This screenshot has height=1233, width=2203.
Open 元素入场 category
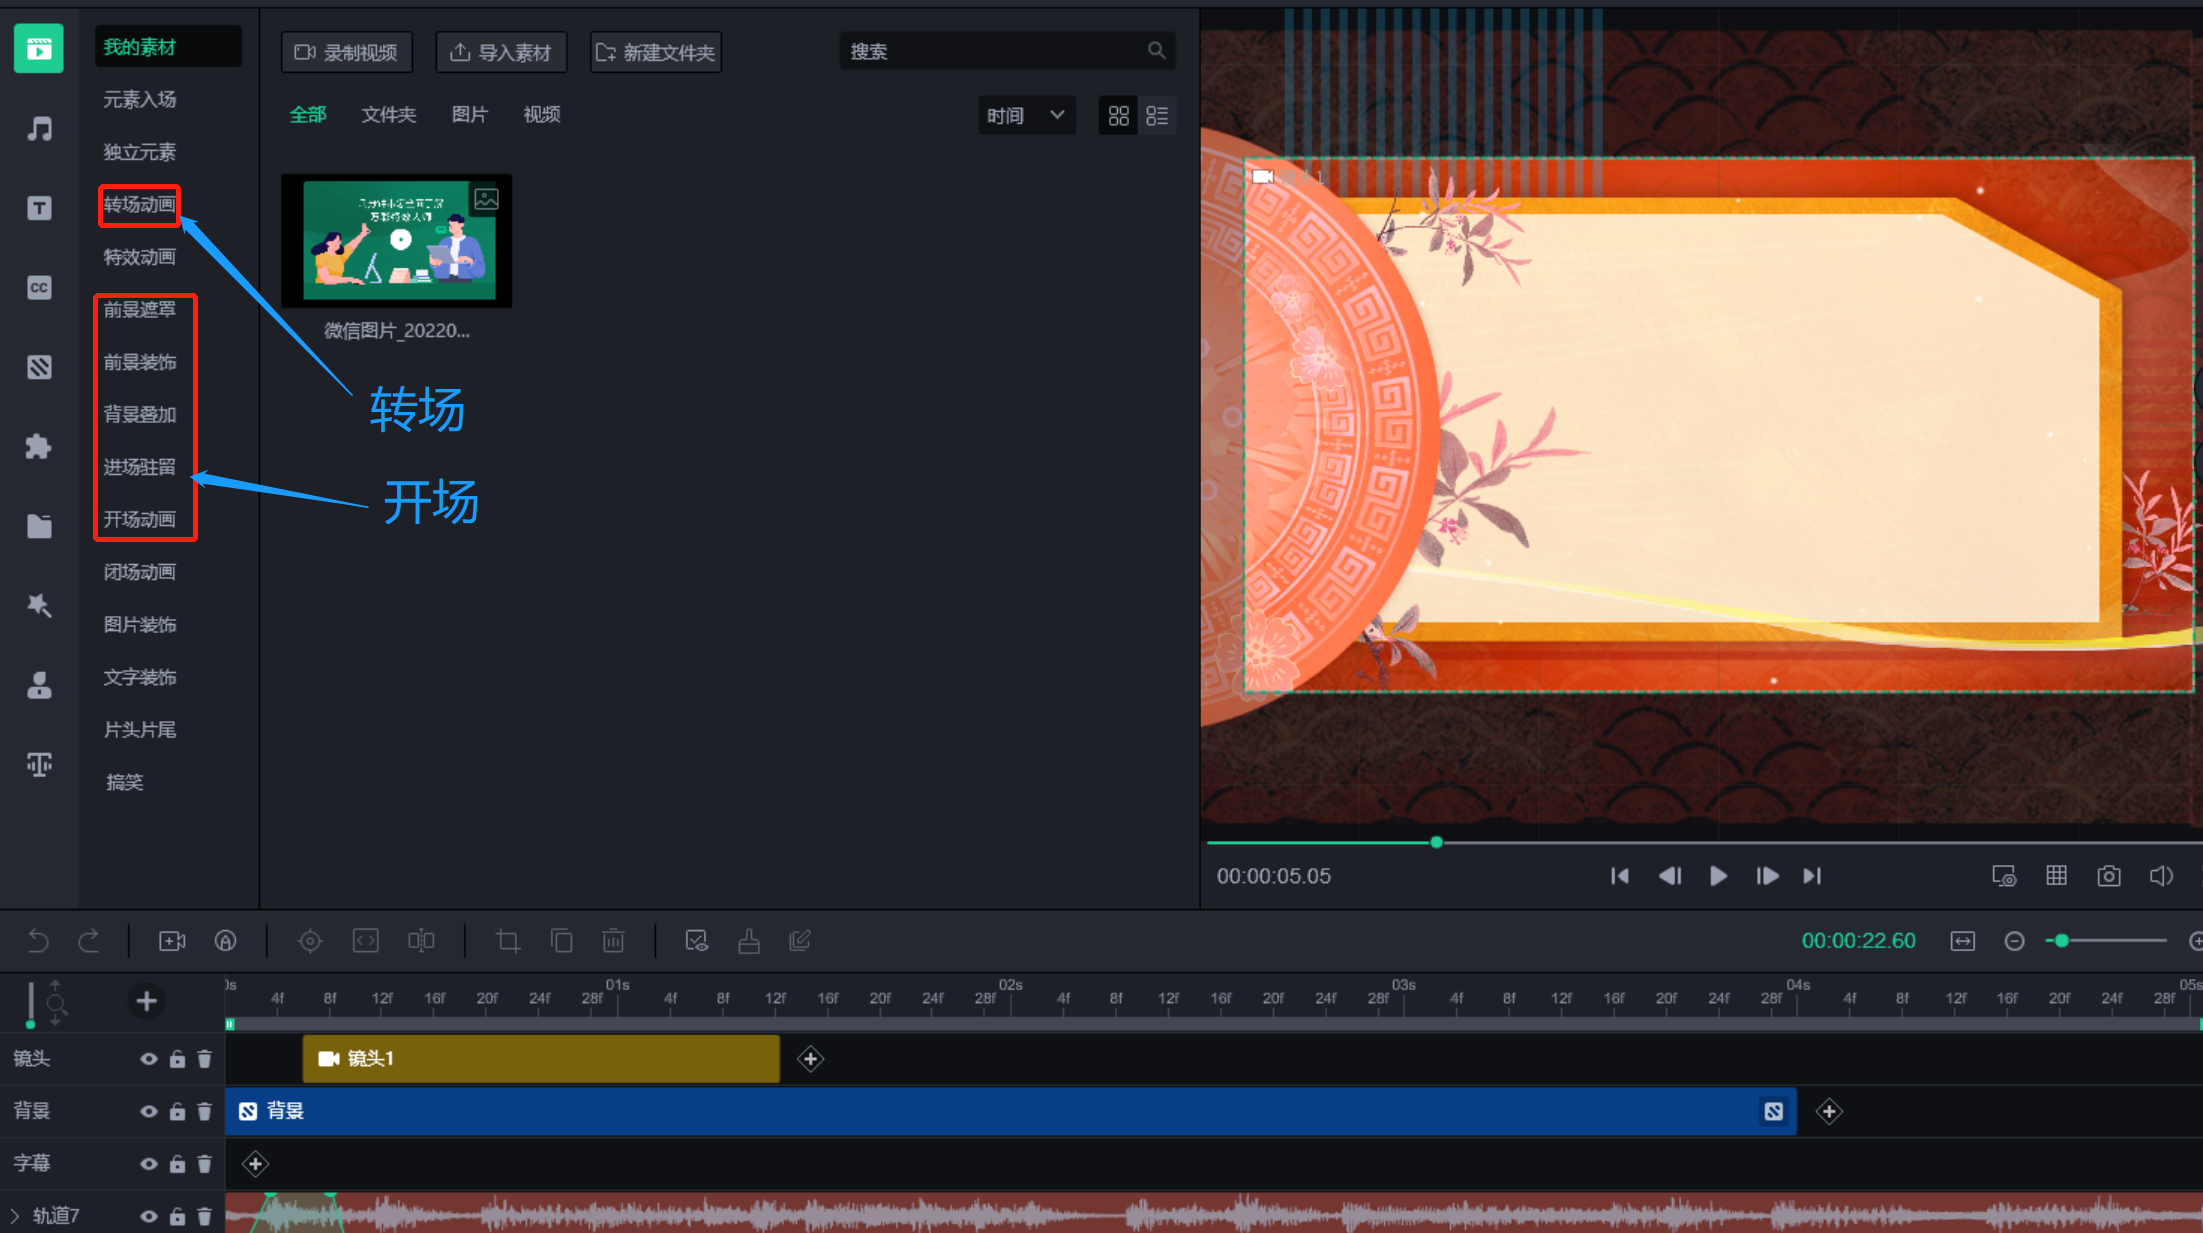[x=140, y=100]
